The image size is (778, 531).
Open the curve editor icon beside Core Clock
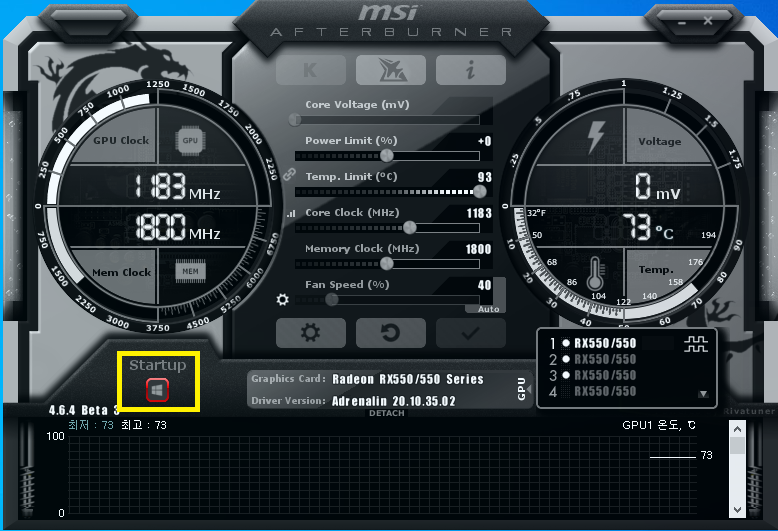coord(291,214)
